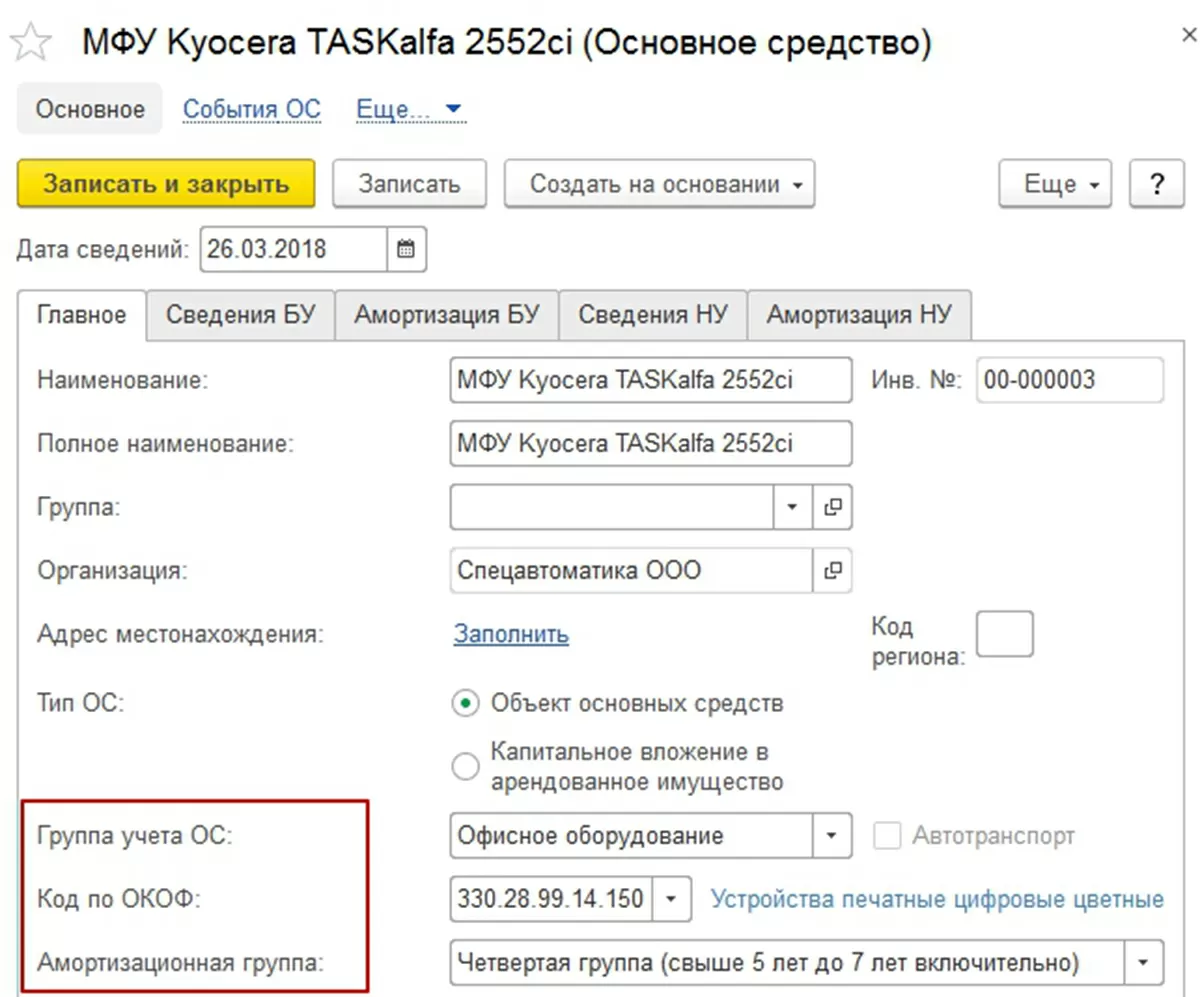Click the Офисное оборудование field text
The height and width of the screenshot is (997, 1200).
click(x=590, y=836)
